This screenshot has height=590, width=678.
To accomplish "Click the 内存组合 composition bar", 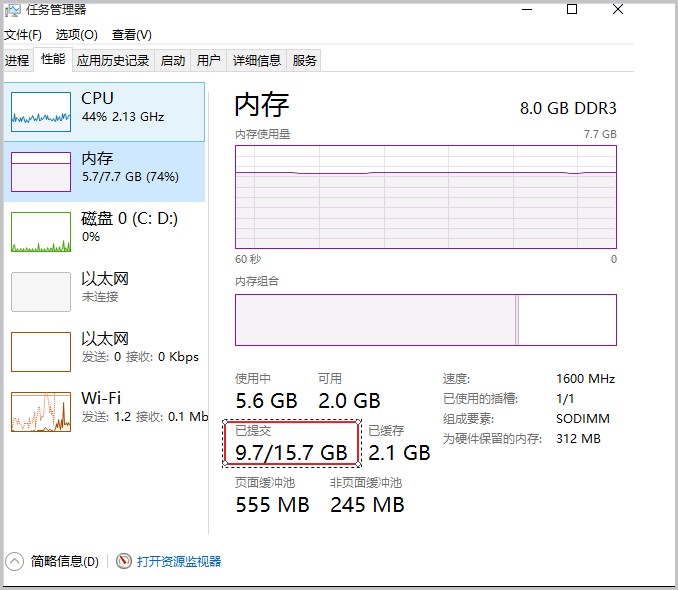I will [x=426, y=320].
